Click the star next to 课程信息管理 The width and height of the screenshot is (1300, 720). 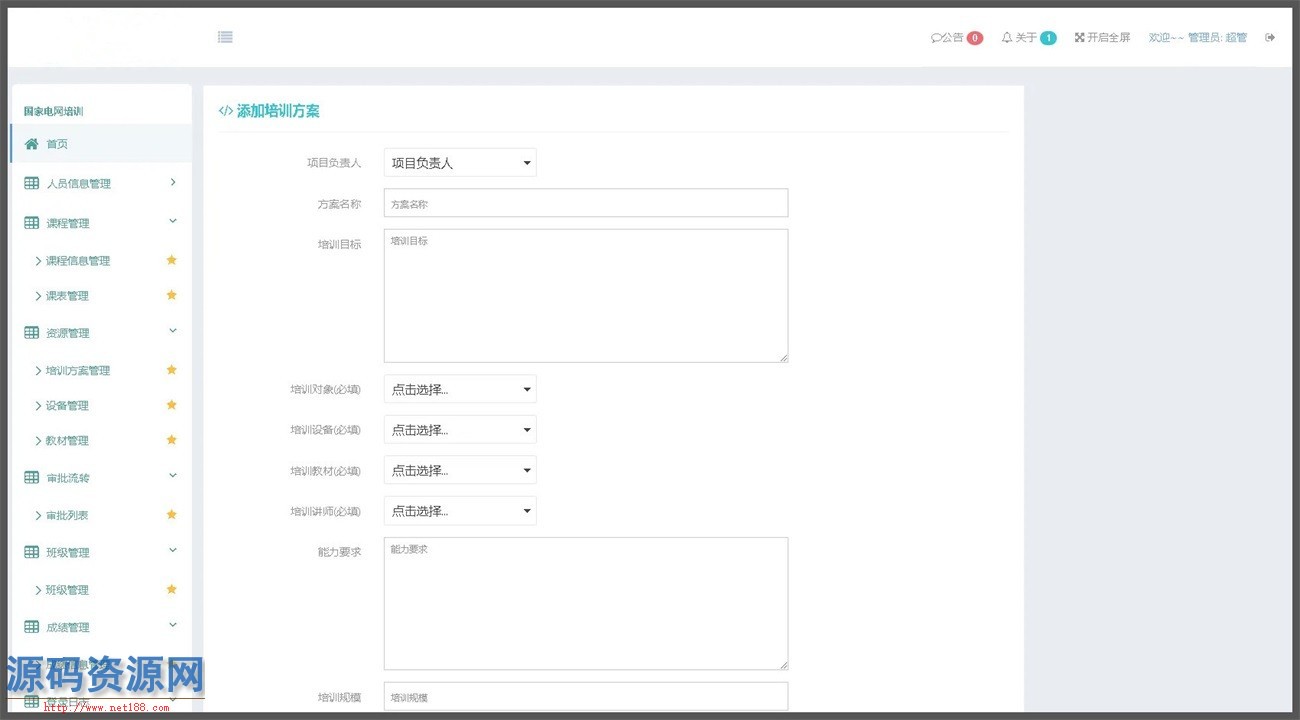pos(171,260)
